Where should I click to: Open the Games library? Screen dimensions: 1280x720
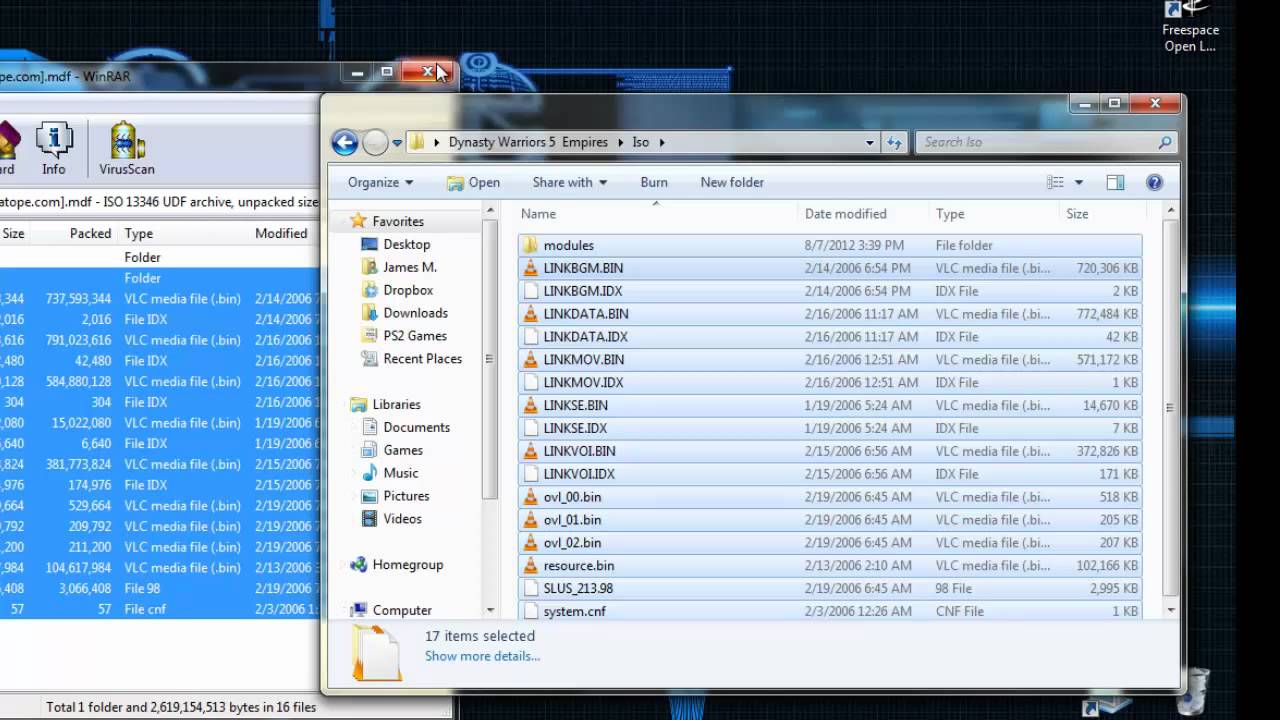point(403,450)
